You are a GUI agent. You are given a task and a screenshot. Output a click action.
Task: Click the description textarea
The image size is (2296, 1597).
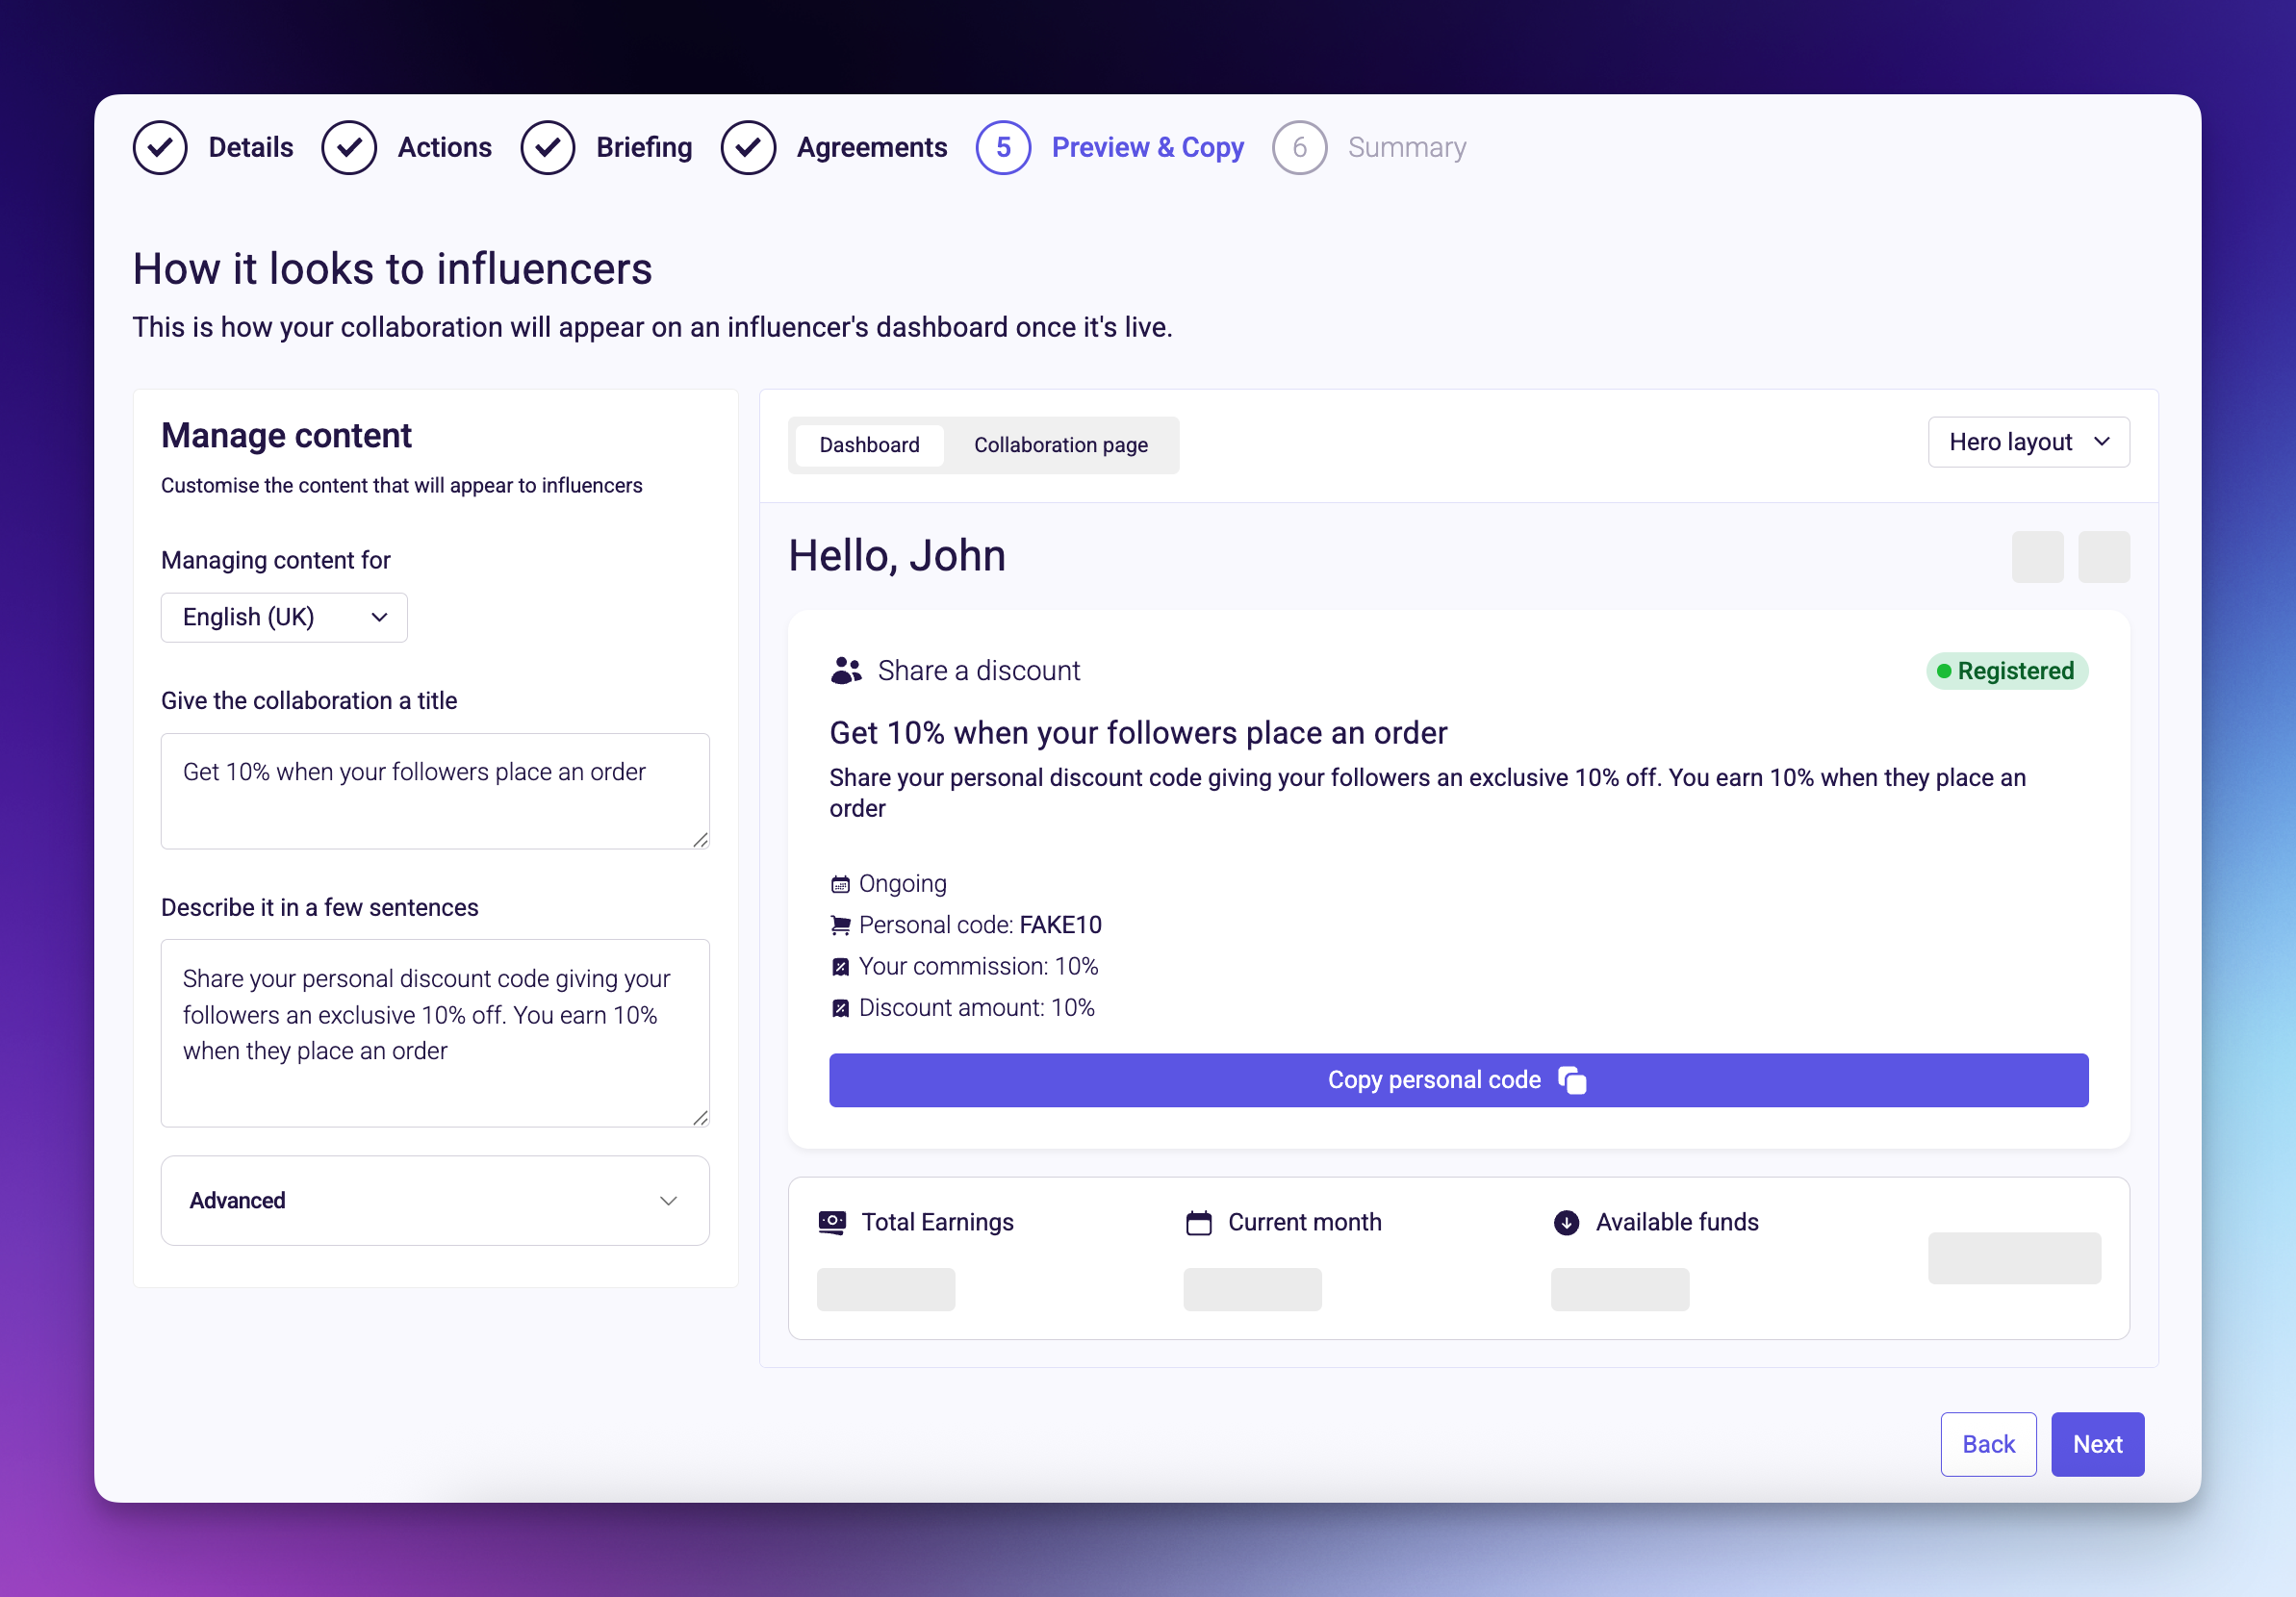435,1032
